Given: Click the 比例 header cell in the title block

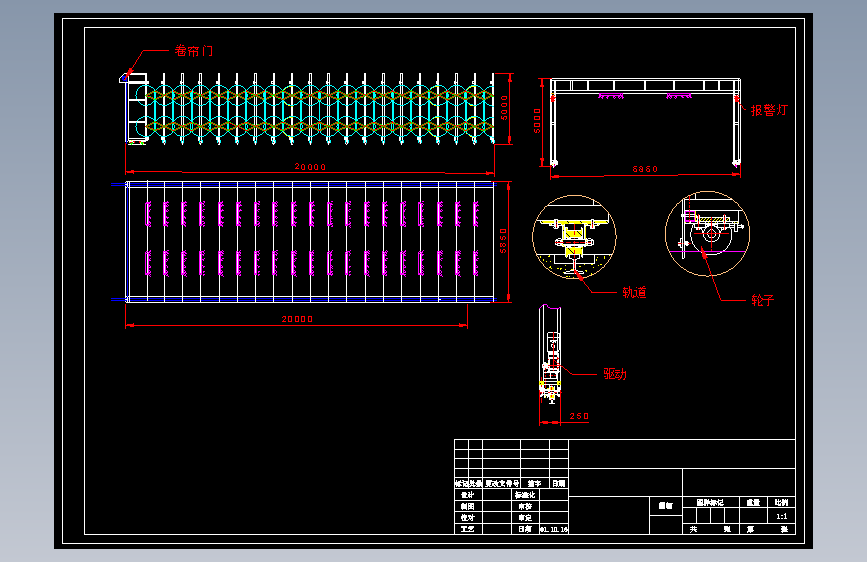Looking at the screenshot, I should coord(781,502).
